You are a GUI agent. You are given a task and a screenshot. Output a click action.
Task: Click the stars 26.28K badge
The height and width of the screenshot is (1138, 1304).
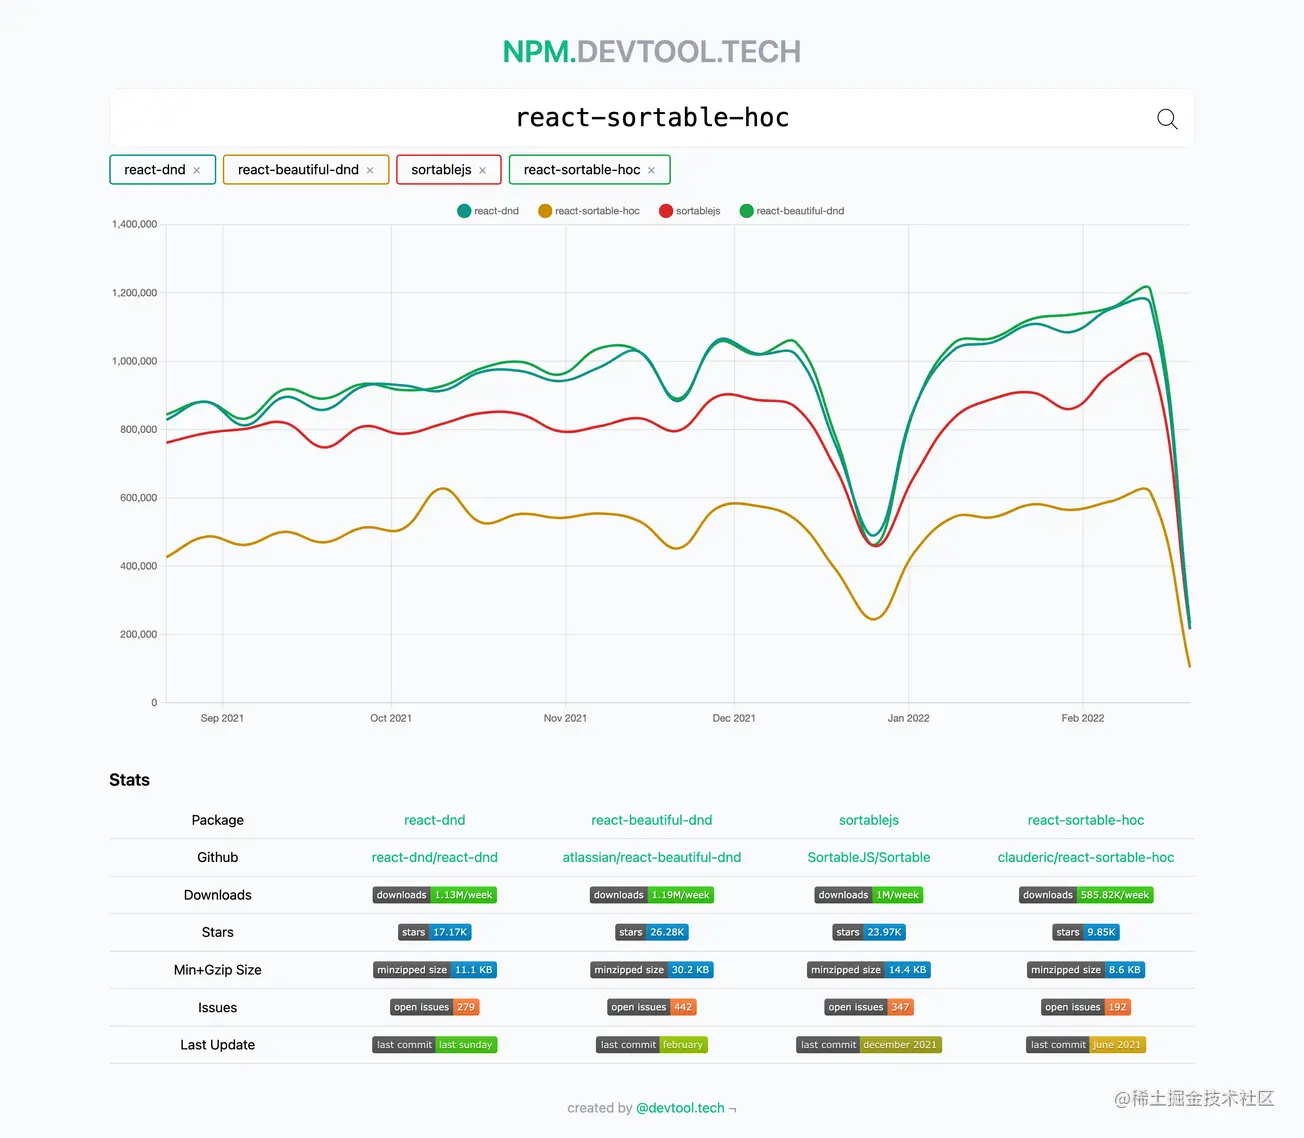[652, 932]
